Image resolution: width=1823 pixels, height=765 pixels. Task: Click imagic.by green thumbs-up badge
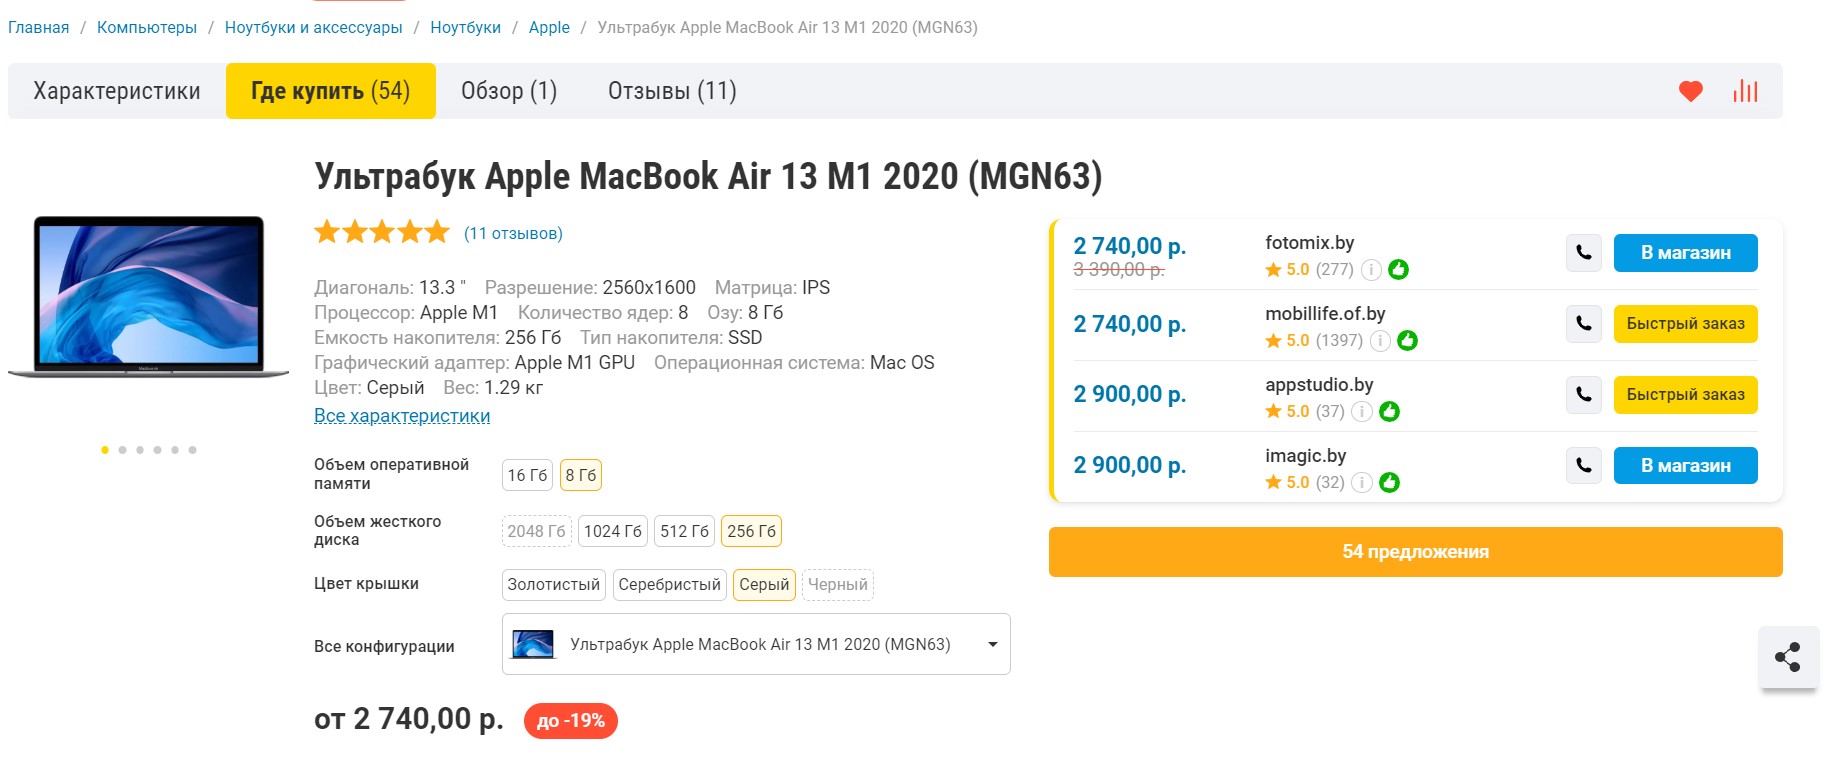(1389, 483)
